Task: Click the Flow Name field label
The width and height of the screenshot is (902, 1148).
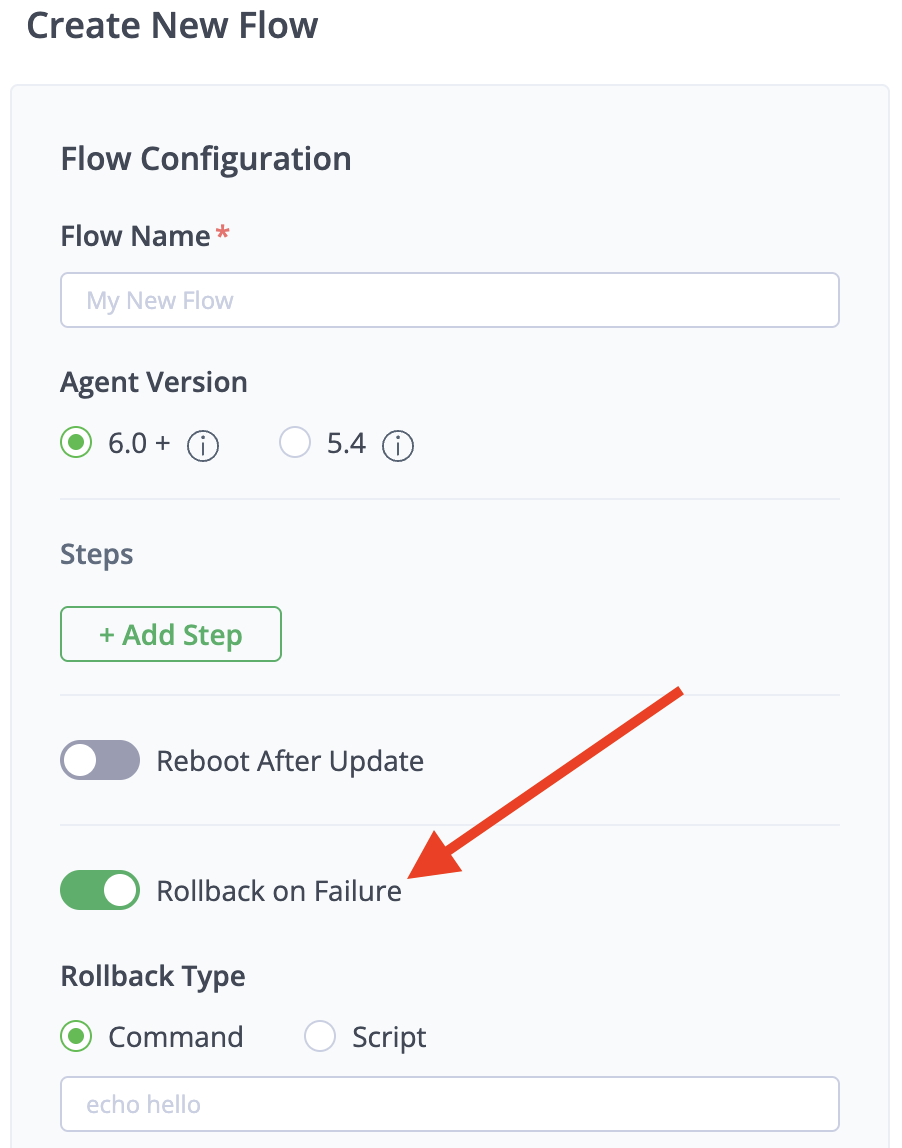Action: [x=135, y=236]
